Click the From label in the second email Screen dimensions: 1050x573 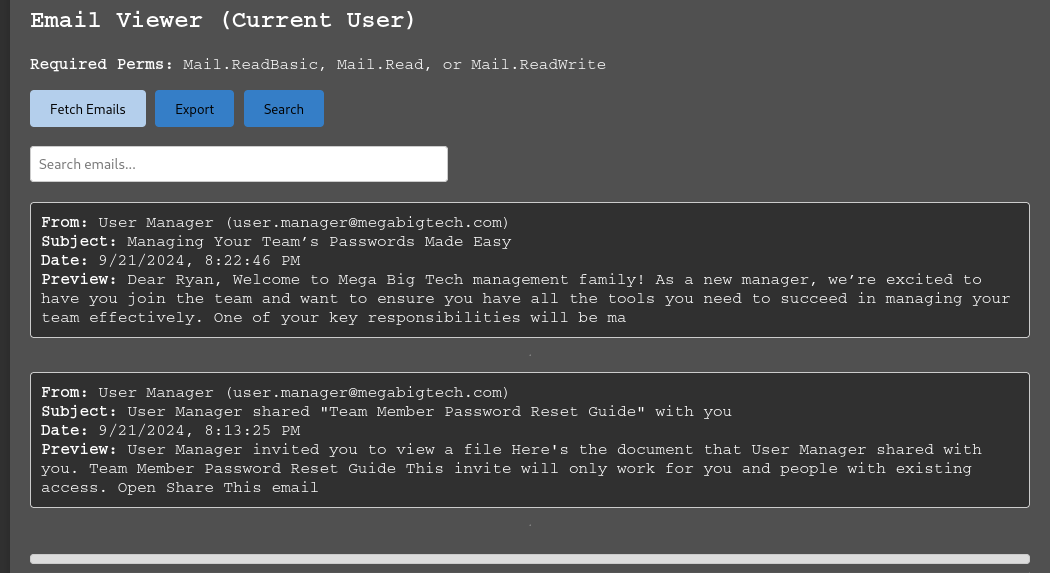65,392
